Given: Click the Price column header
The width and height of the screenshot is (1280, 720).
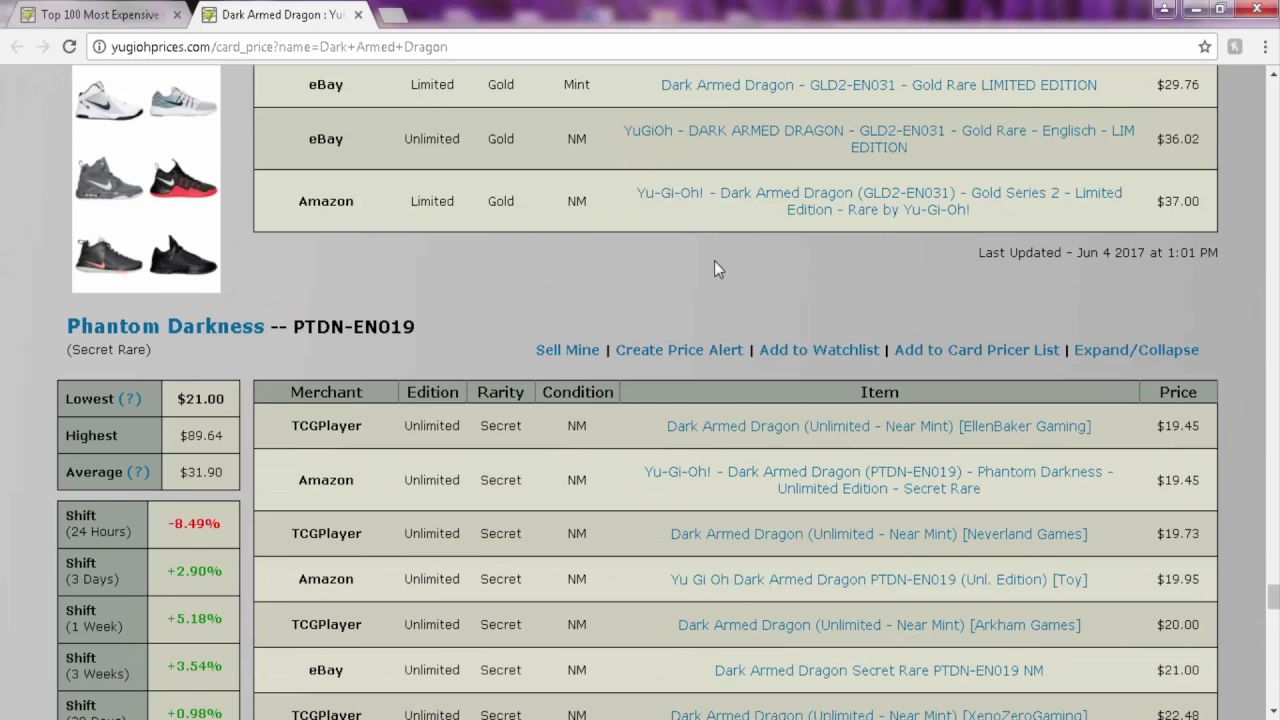Looking at the screenshot, I should click(1178, 392).
